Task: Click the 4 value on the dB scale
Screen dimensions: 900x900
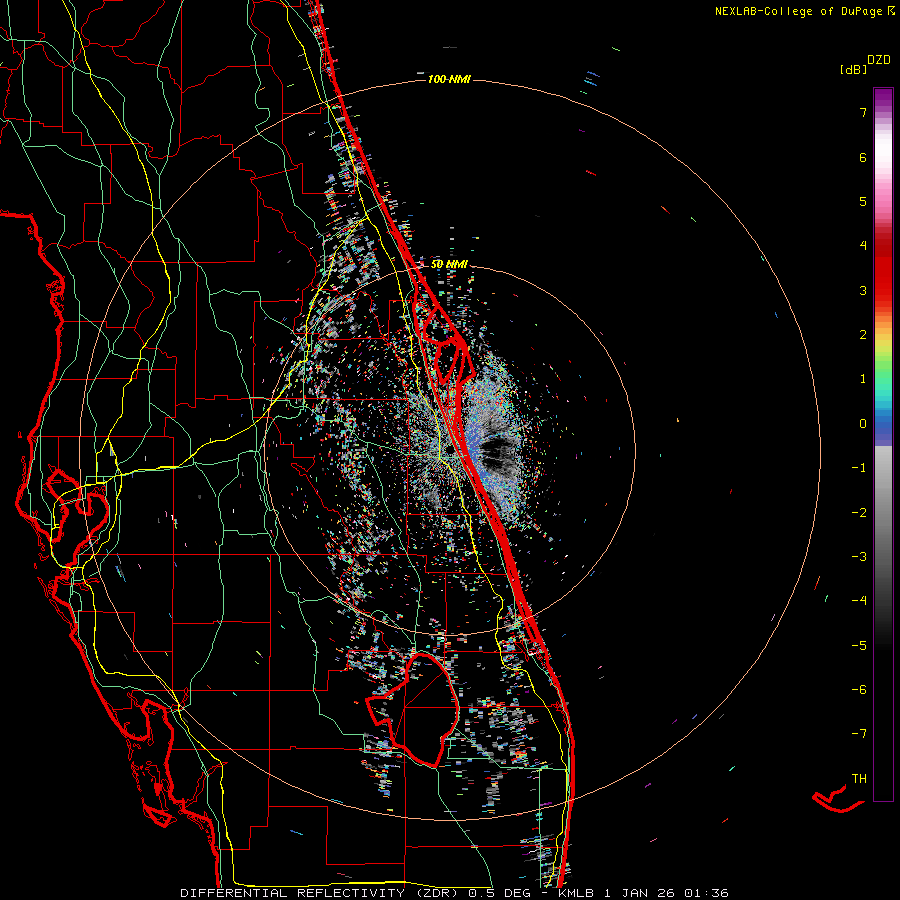Action: tap(863, 246)
